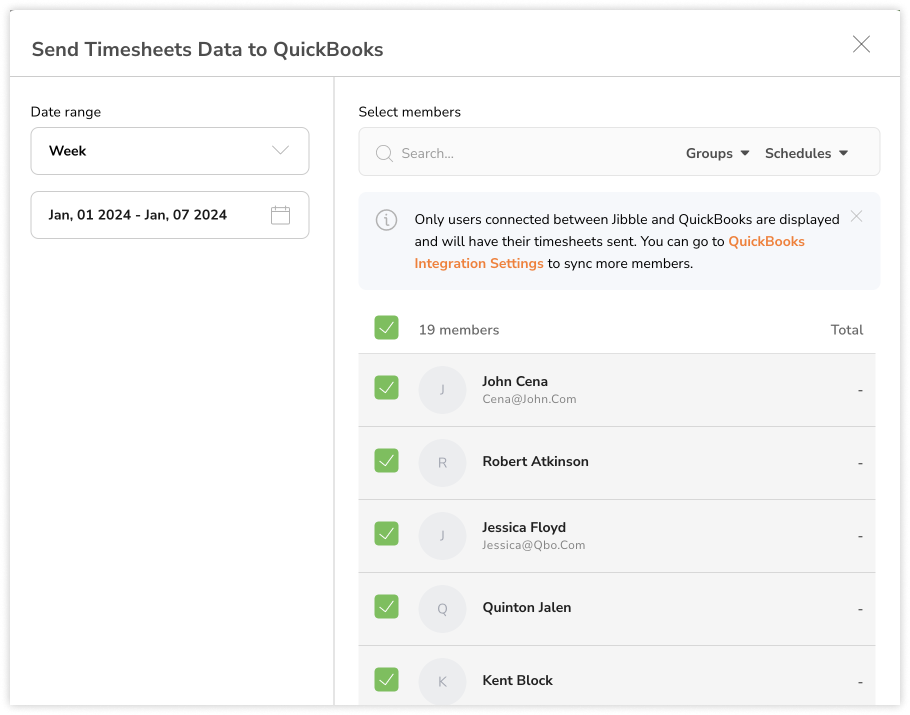Click the search magnifier icon
This screenshot has height=715, width=910.
(383, 153)
